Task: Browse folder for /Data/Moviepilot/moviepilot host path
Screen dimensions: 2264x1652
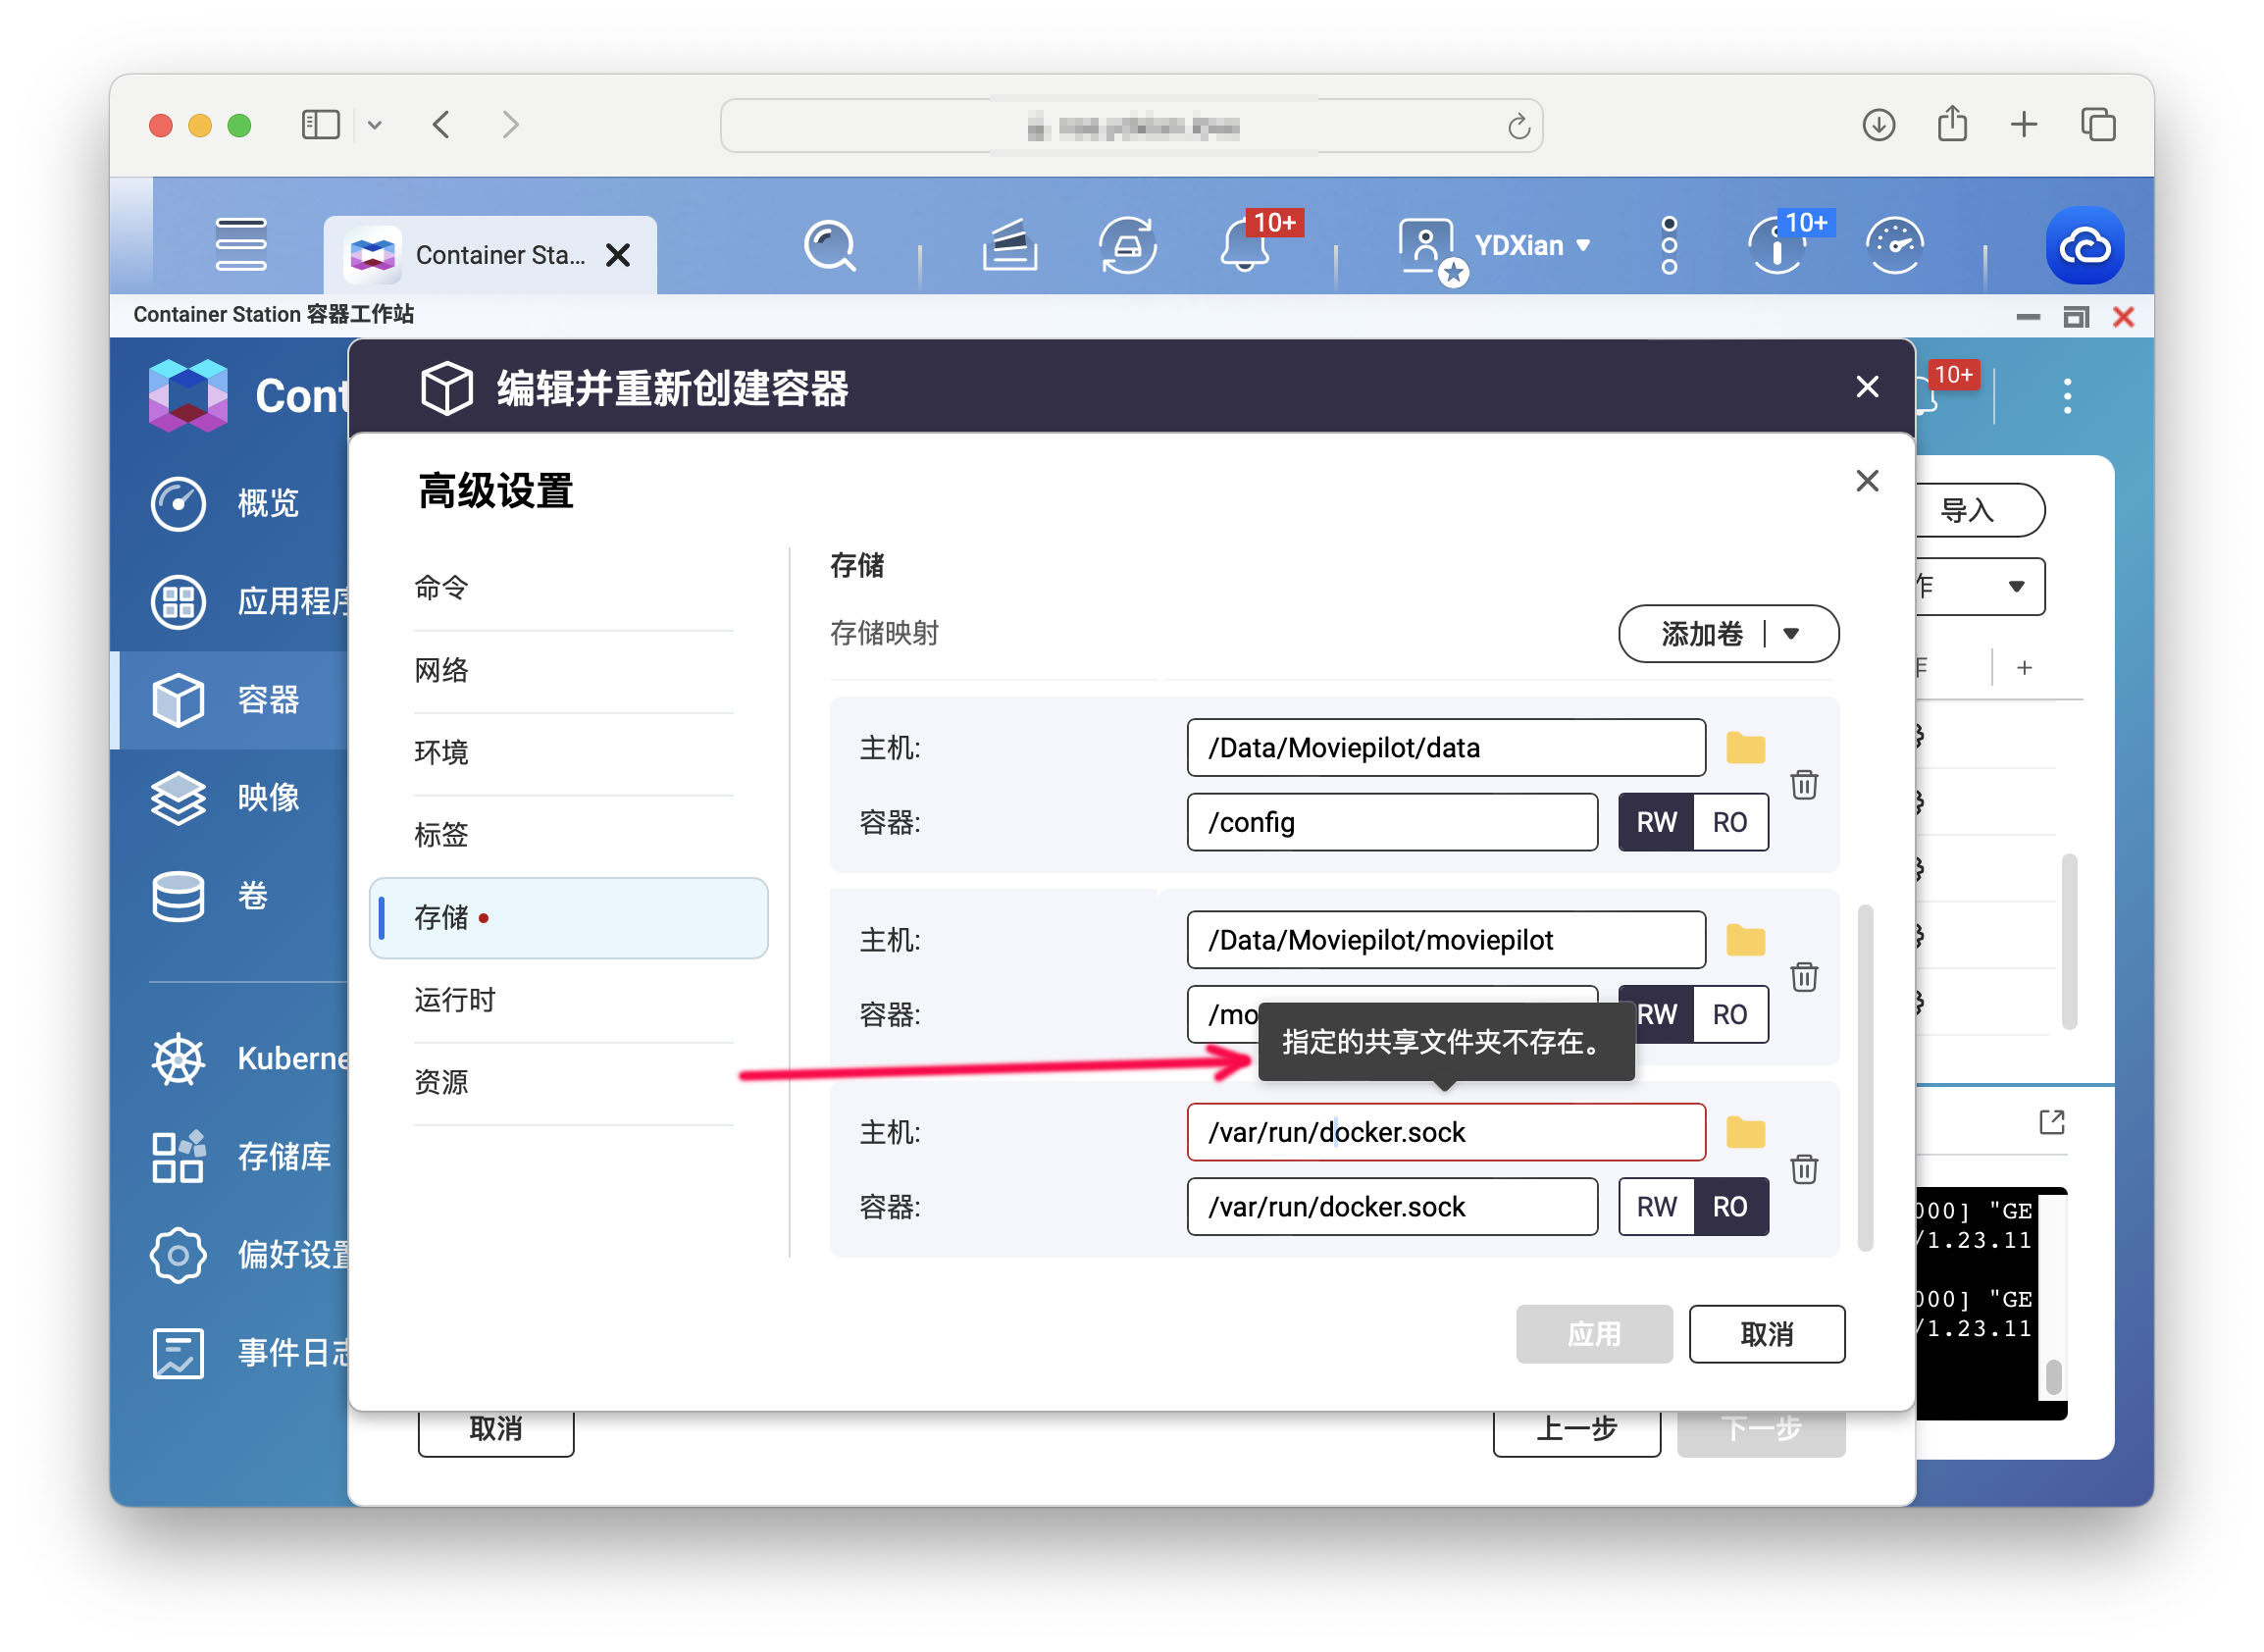Action: (x=1747, y=940)
